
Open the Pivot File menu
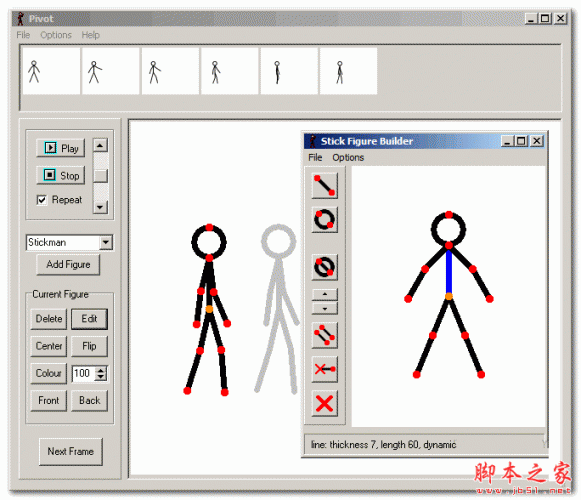[x=23, y=35]
